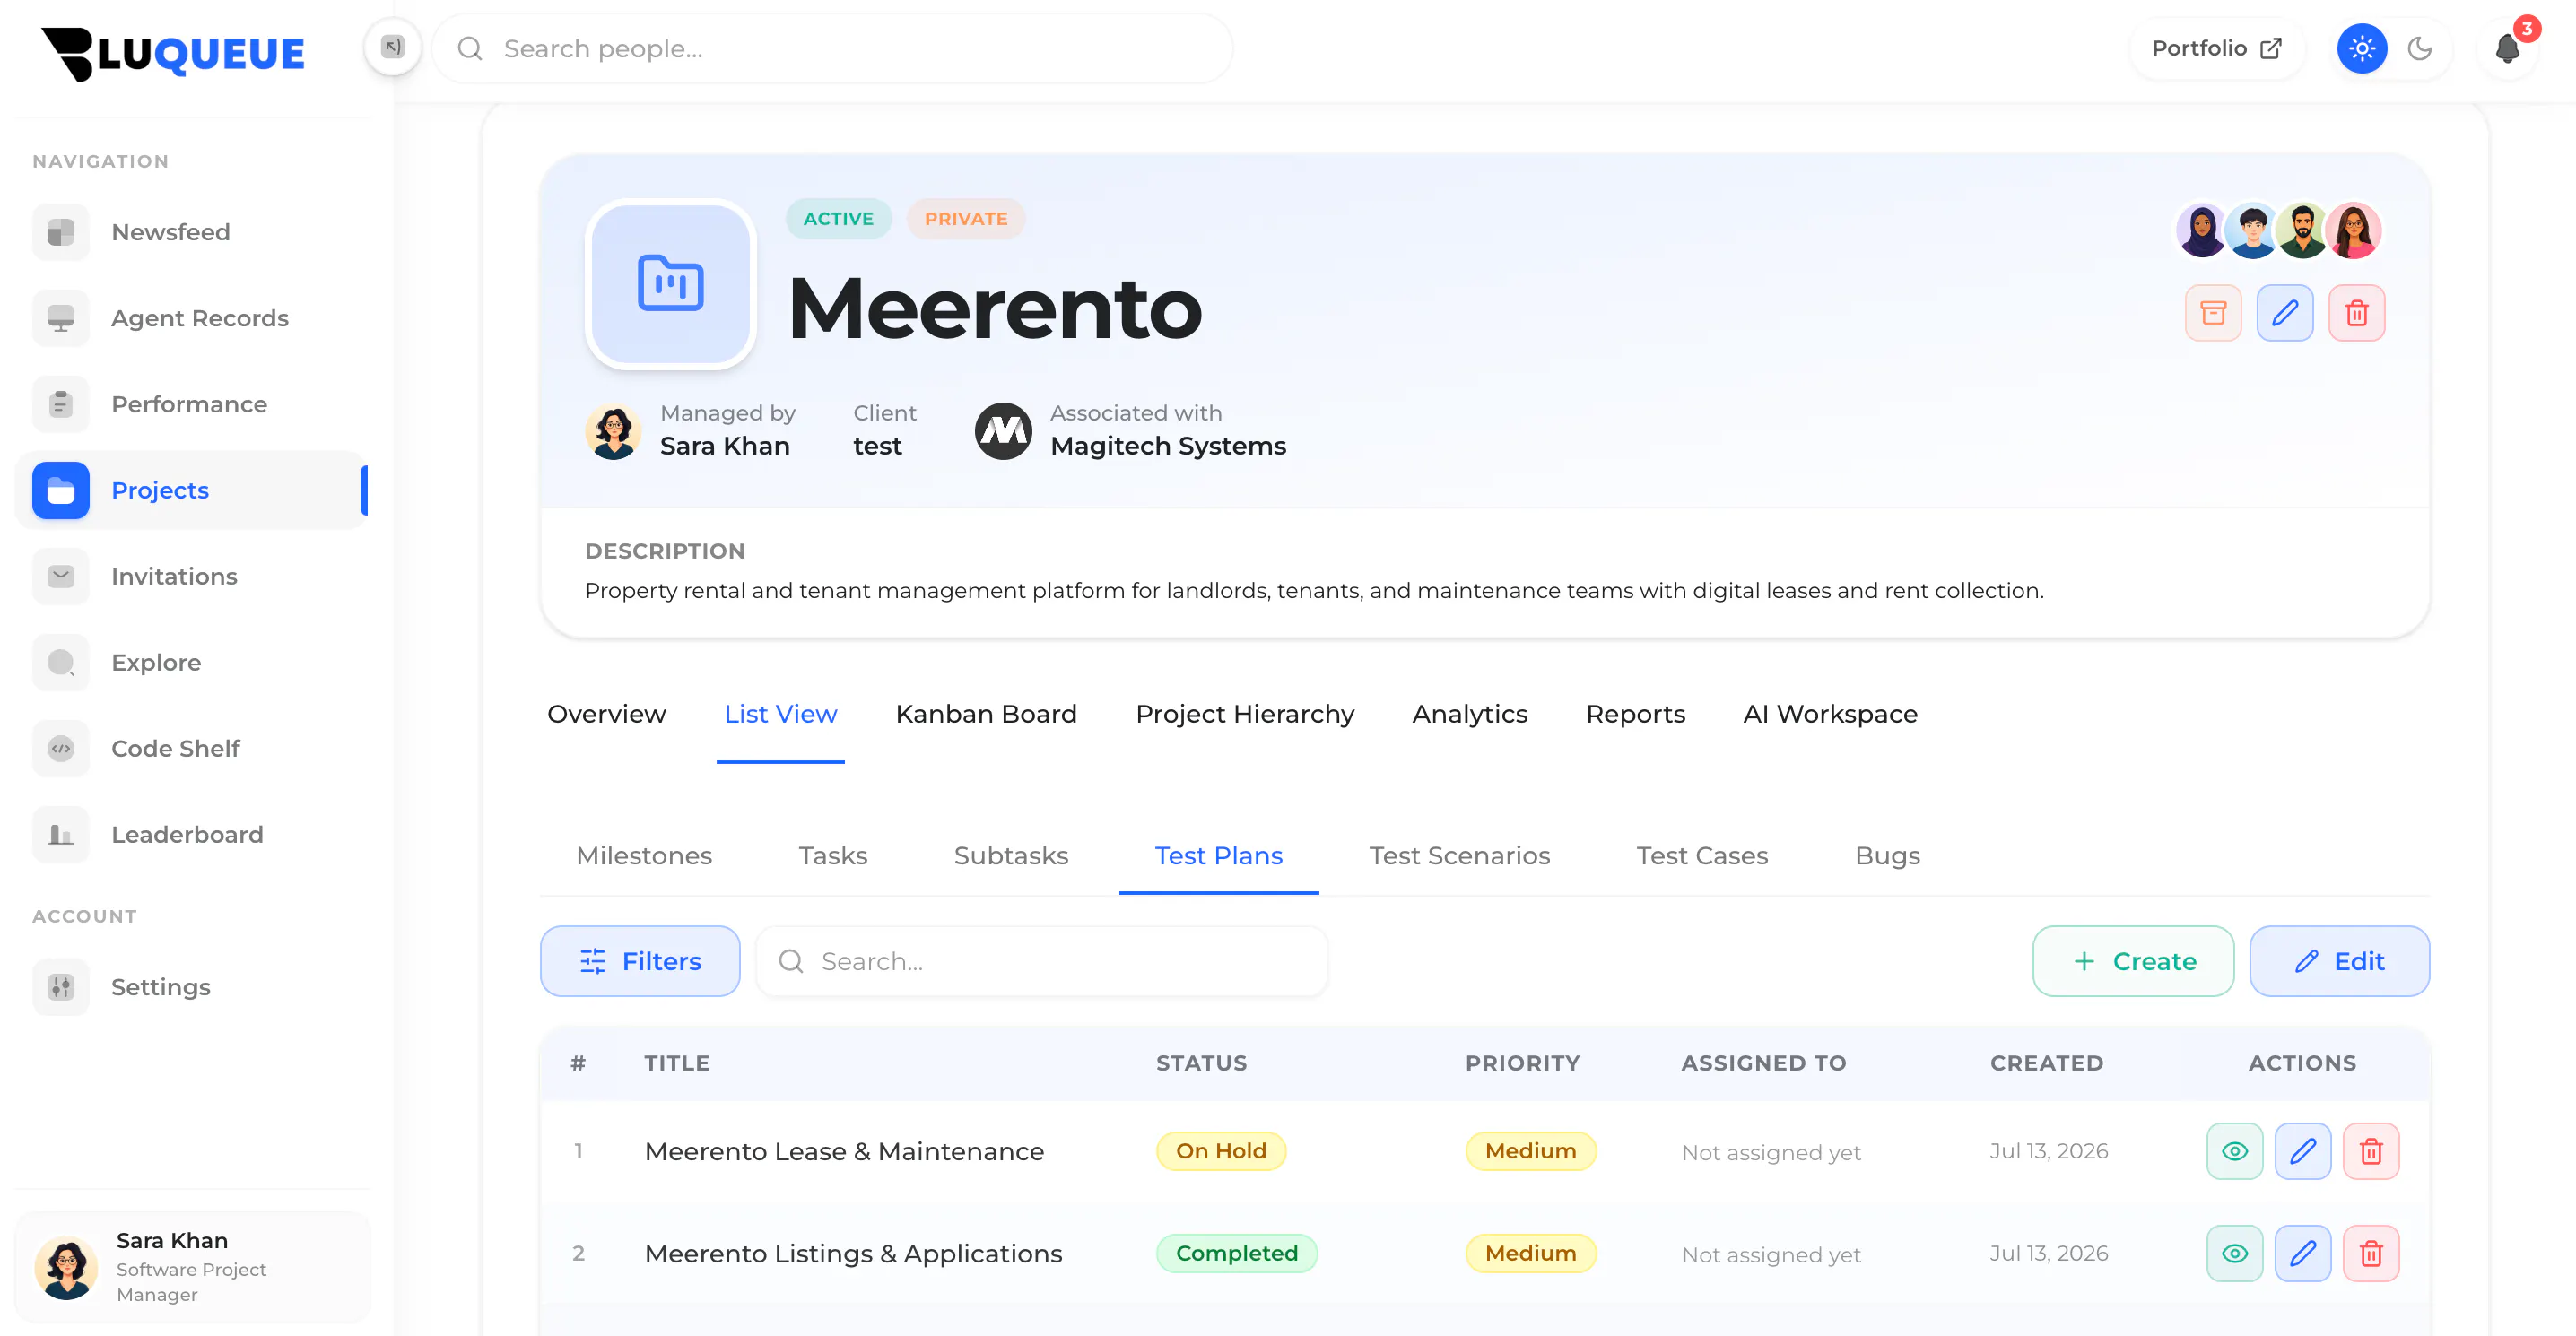Image resolution: width=2576 pixels, height=1336 pixels.
Task: Switch to light theme sun icon
Action: [x=2362, y=49]
